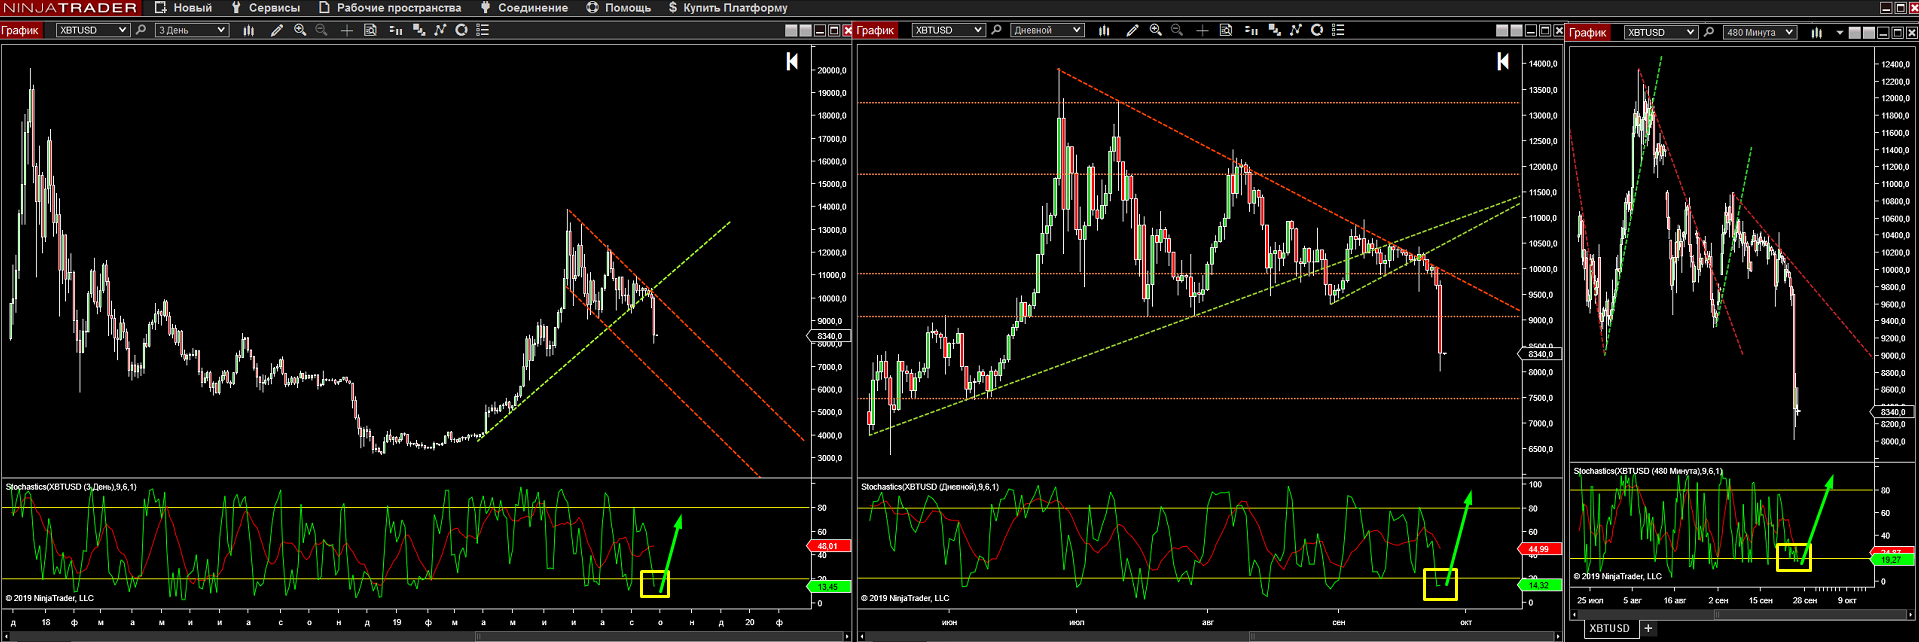Click red 45,01 stochastic value in 3 День chart
The width and height of the screenshot is (1919, 642).
pos(829,546)
